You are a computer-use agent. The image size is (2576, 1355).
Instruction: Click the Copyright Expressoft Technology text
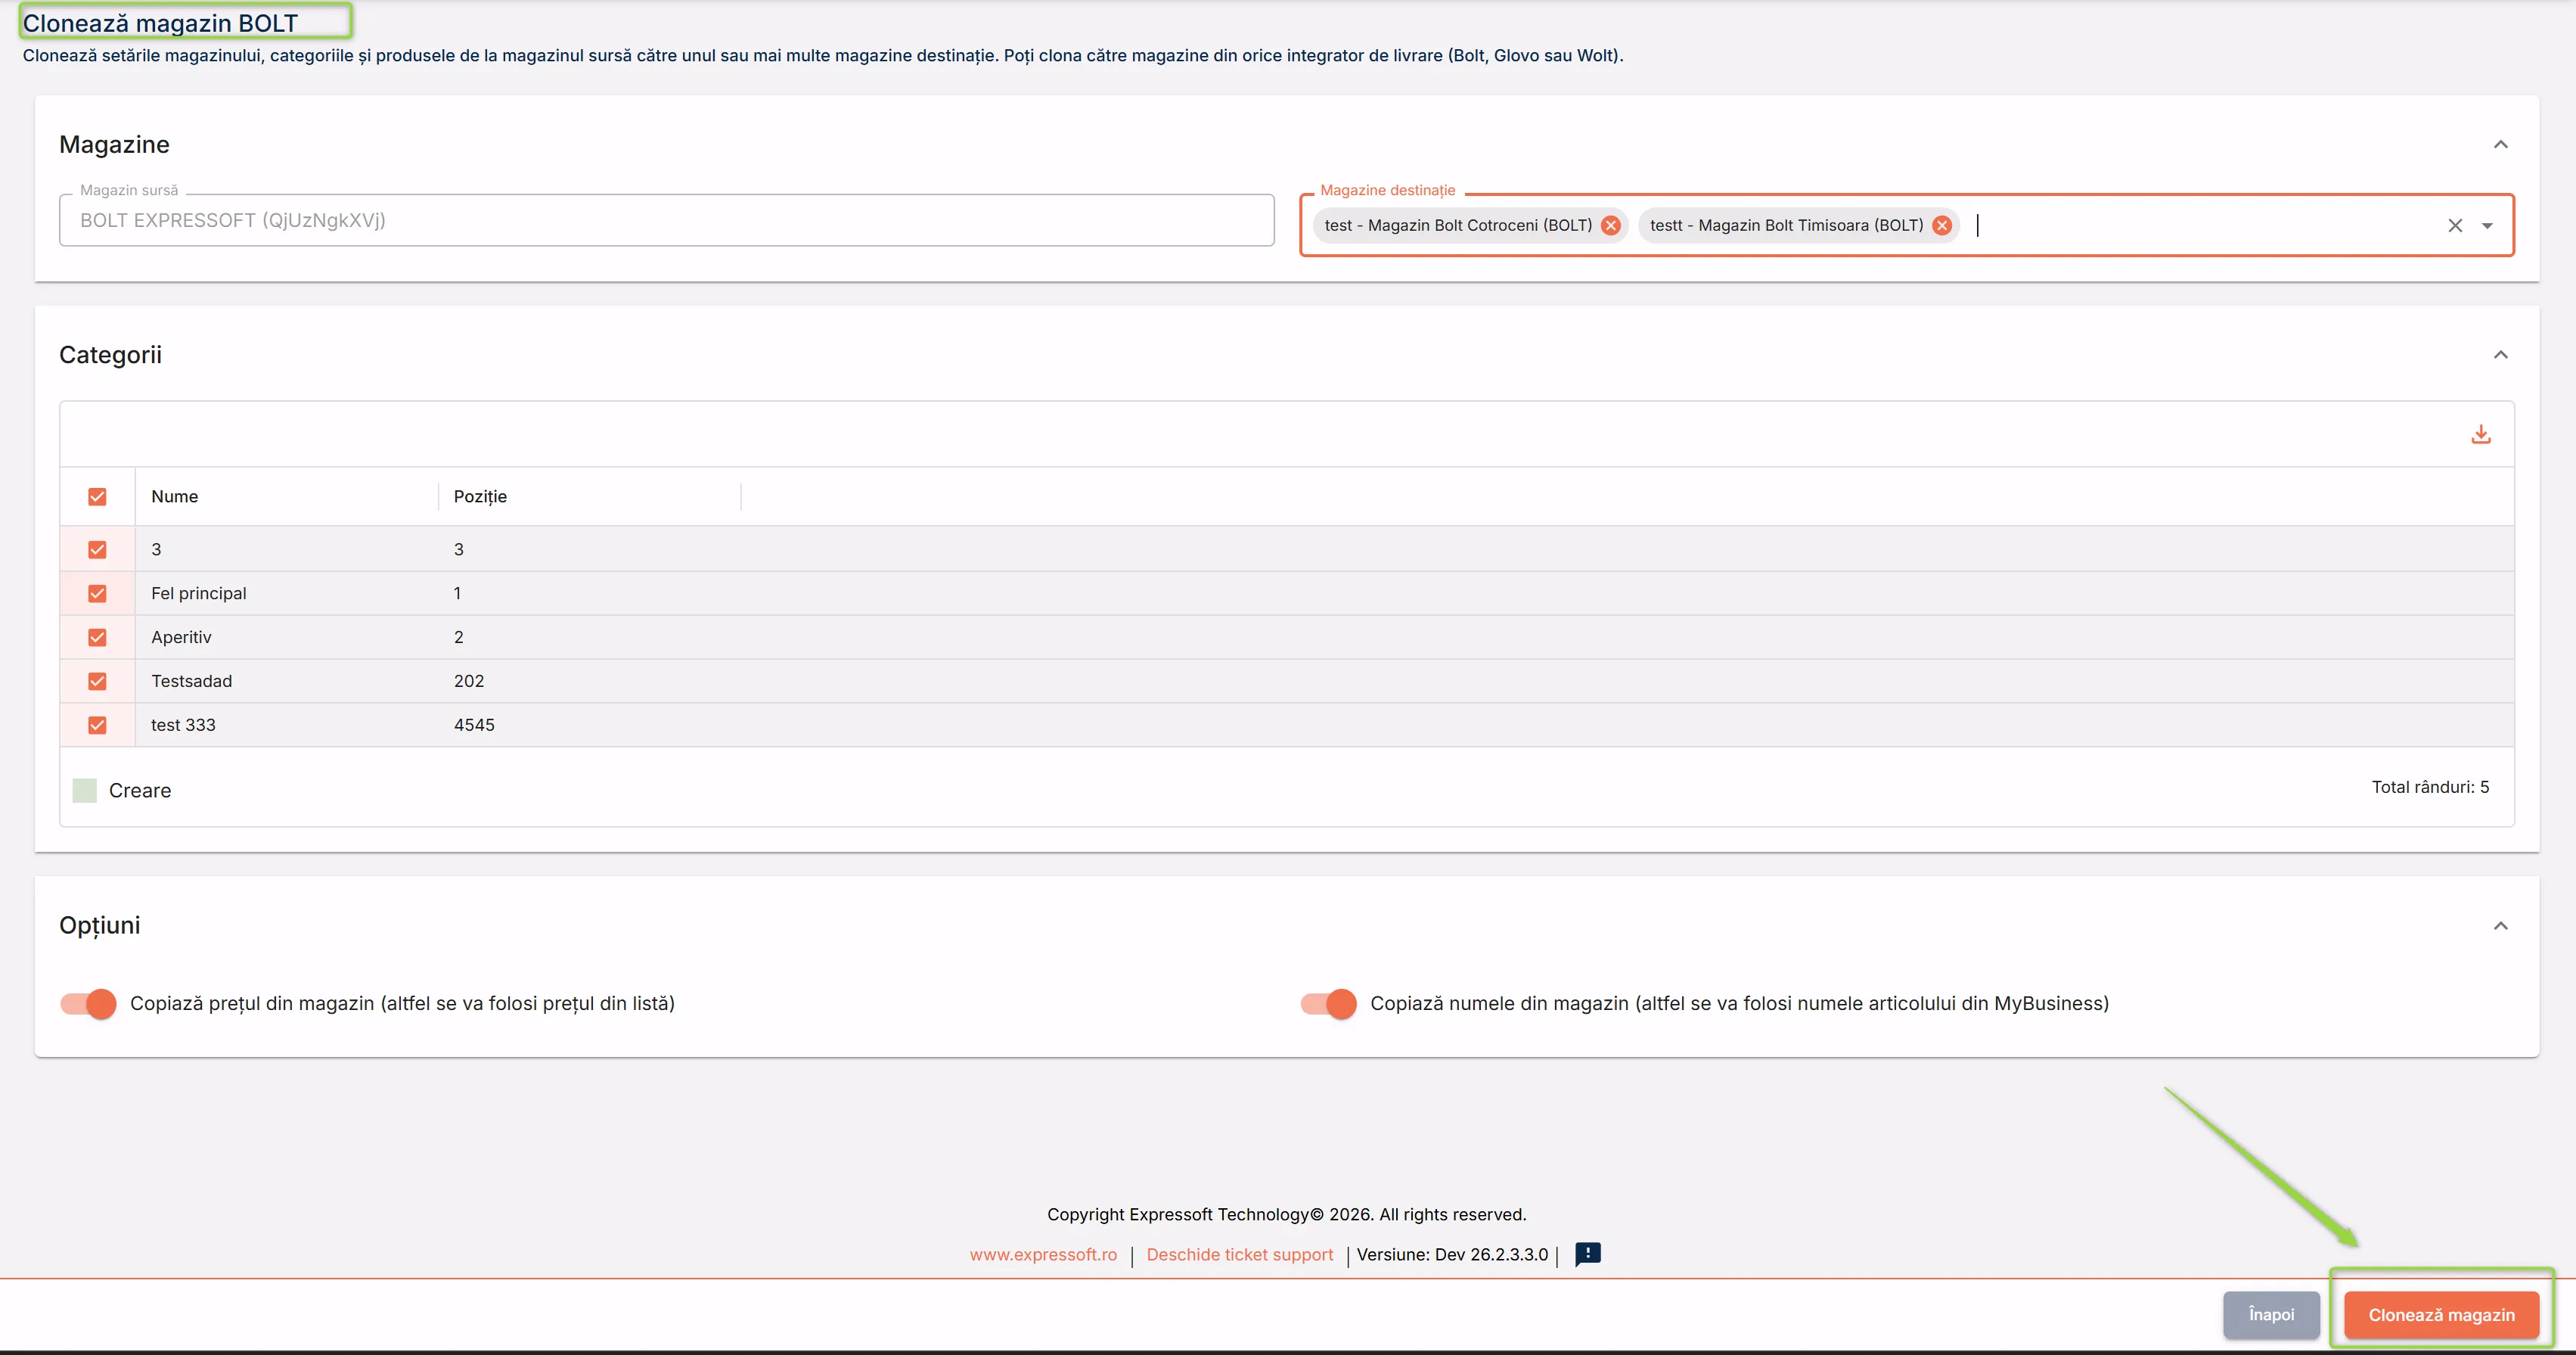(1286, 1214)
